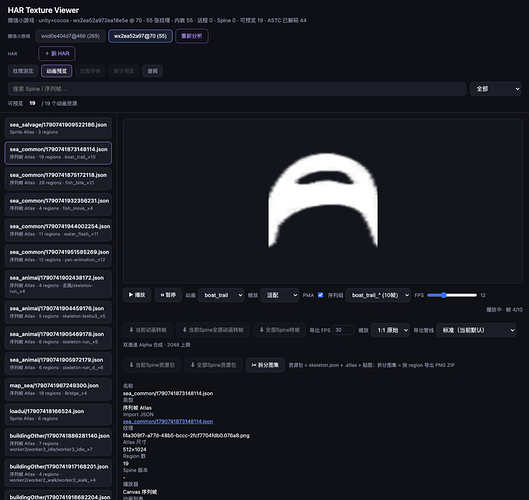Select map_sea/1790741967249300.json in list
Viewport: 529px width, 500px height.
[x=58, y=389]
